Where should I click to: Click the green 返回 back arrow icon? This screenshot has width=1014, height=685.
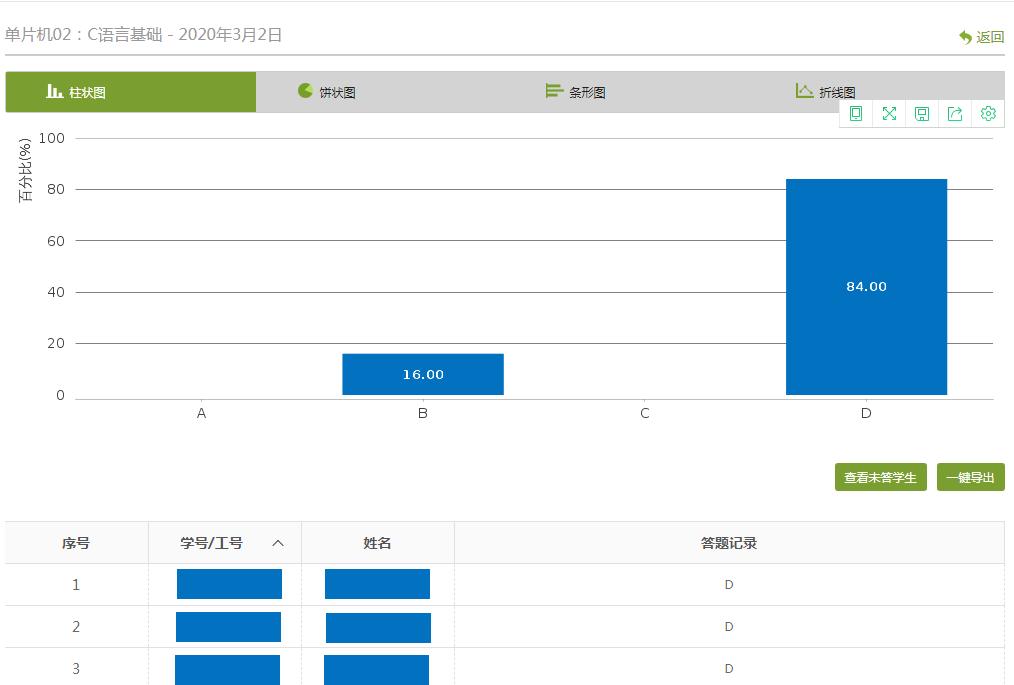(966, 37)
